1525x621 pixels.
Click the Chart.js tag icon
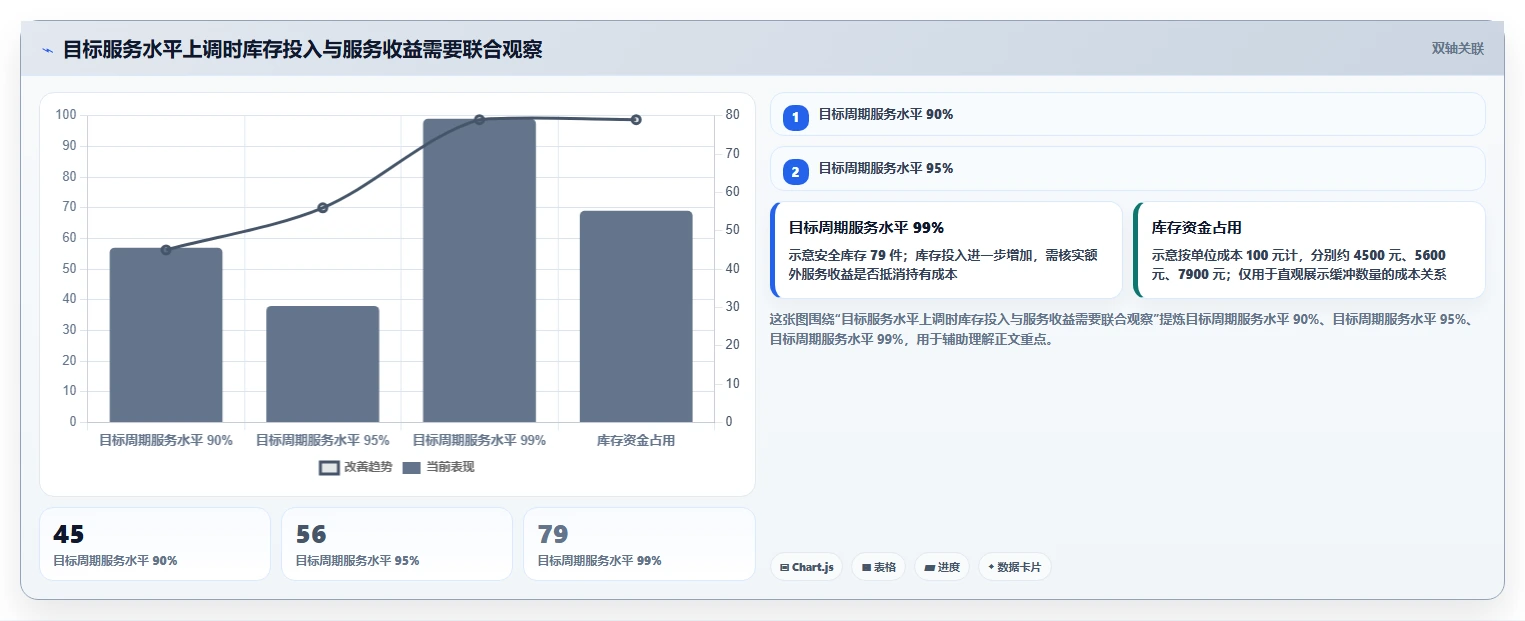click(x=784, y=568)
